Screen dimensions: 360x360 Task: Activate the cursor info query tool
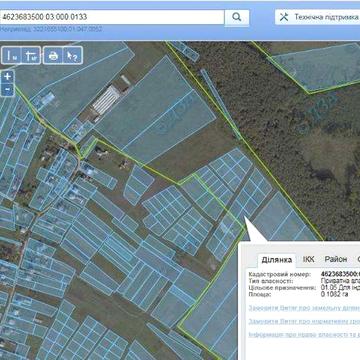click(x=72, y=55)
